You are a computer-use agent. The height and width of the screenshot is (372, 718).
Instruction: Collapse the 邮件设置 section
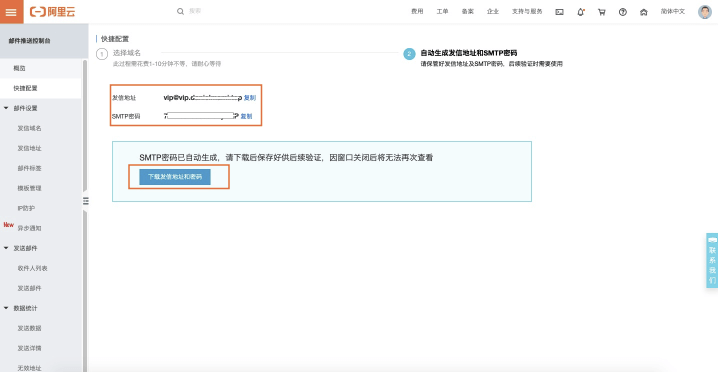(6, 109)
